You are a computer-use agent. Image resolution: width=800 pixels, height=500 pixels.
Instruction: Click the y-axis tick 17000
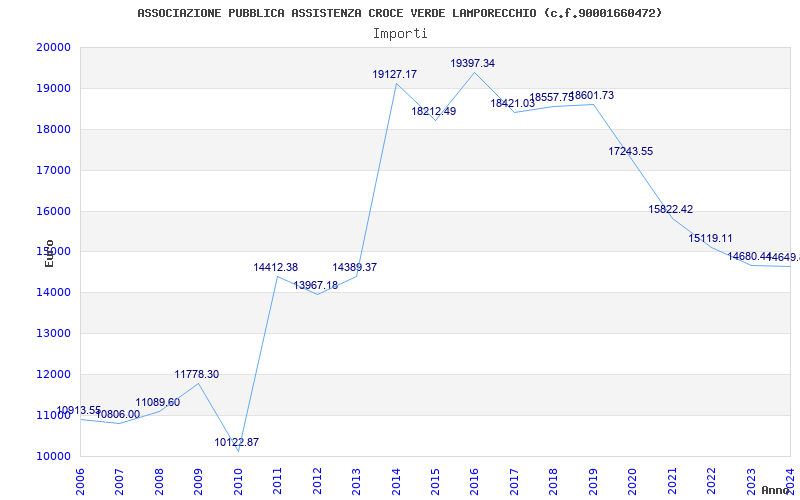tap(53, 170)
